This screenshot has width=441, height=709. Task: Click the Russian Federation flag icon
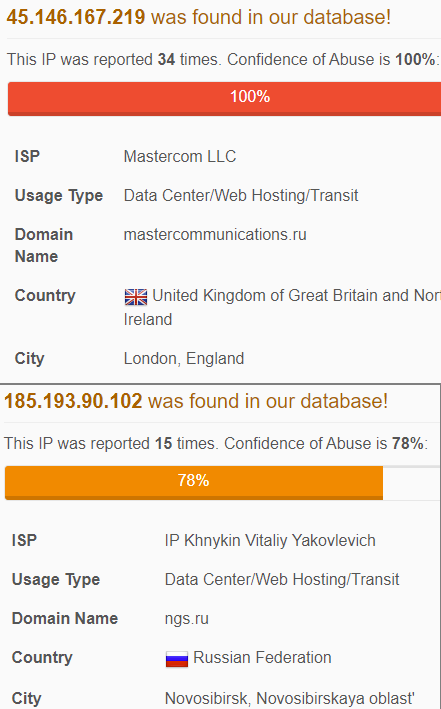click(177, 659)
